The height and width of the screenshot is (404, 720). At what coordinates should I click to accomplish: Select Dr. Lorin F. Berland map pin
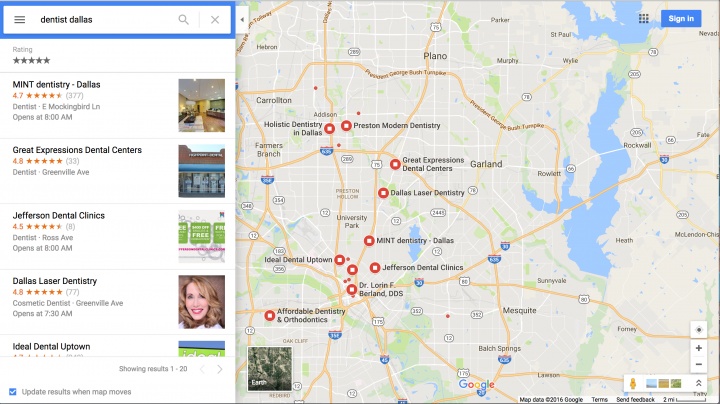click(x=351, y=289)
